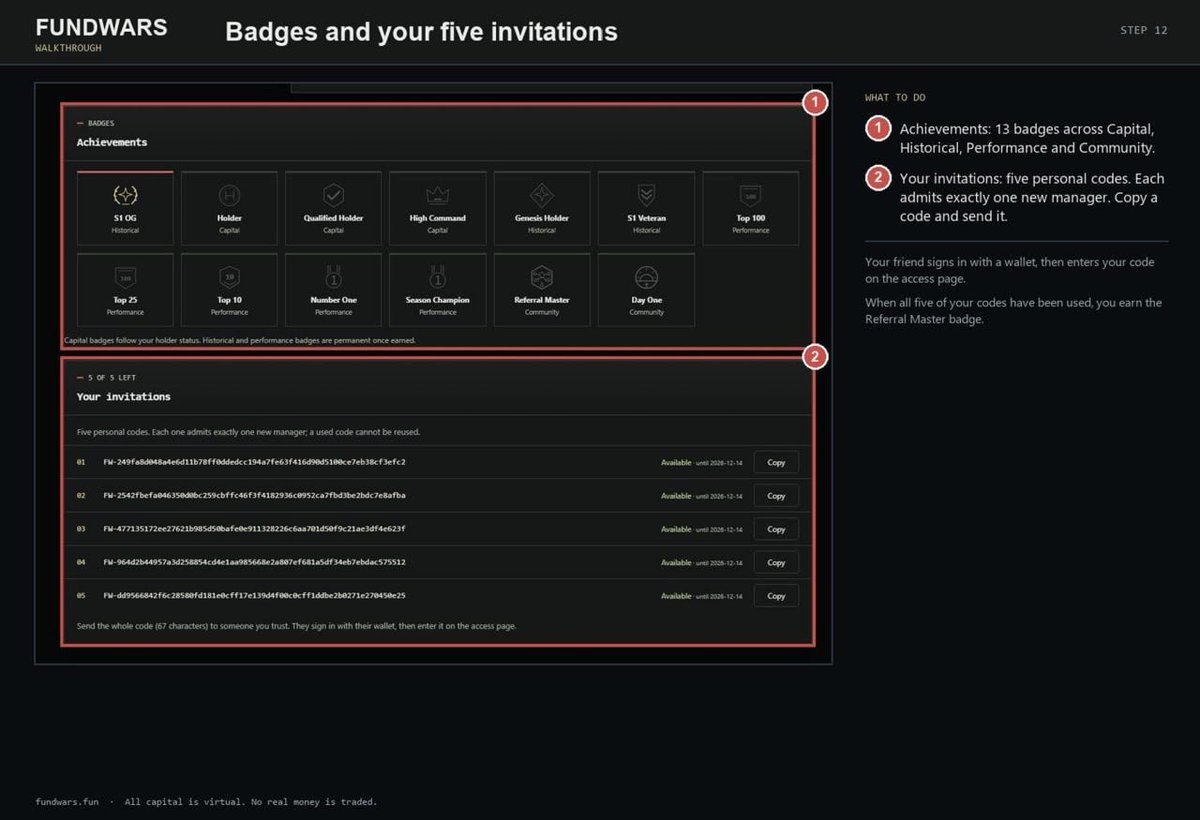The width and height of the screenshot is (1200, 820).
Task: Select the S1 Veteran badge icon
Action: tap(646, 194)
